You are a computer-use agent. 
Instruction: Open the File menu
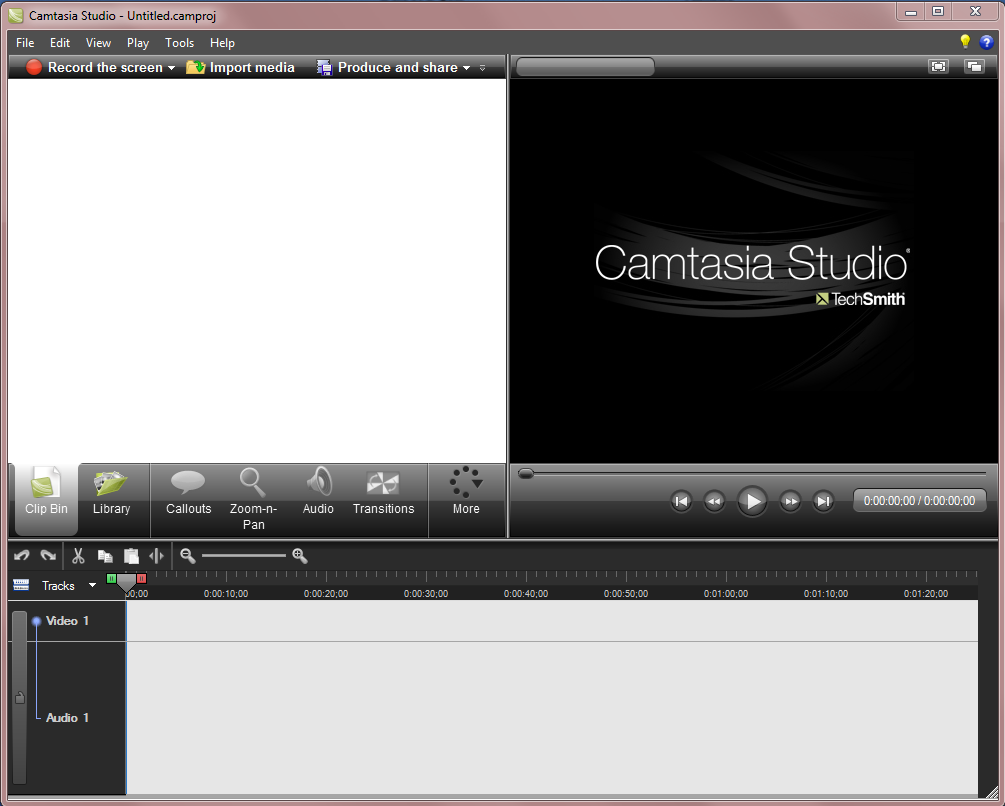point(25,43)
